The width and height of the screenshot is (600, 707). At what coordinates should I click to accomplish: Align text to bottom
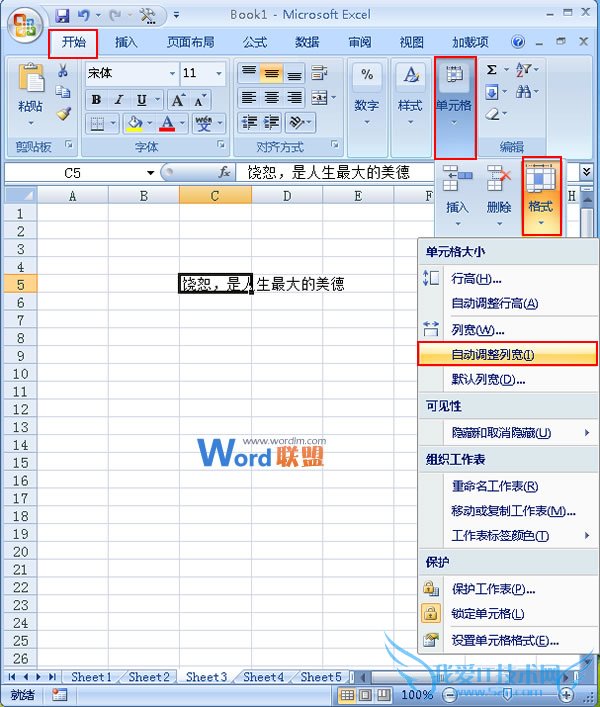coord(294,73)
